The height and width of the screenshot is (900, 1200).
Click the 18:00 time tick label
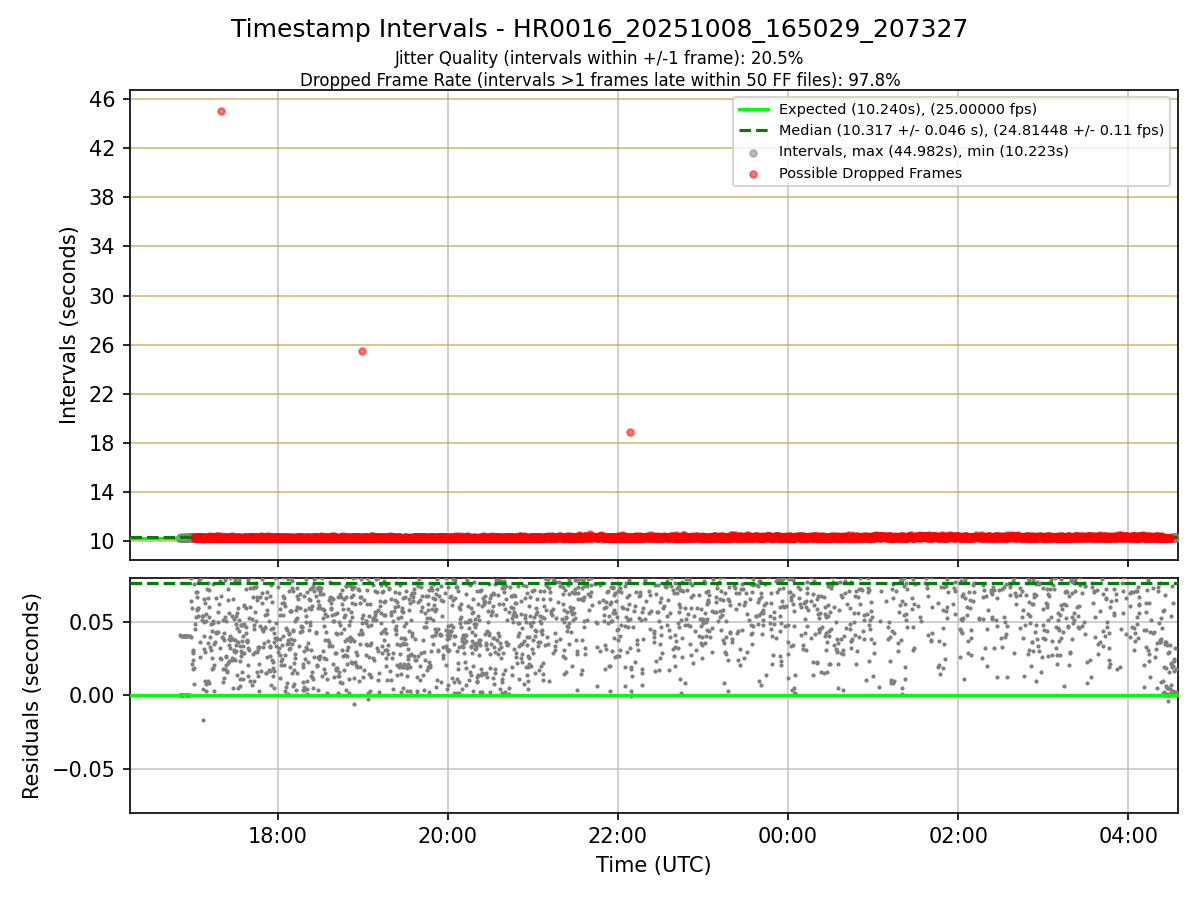[x=278, y=834]
